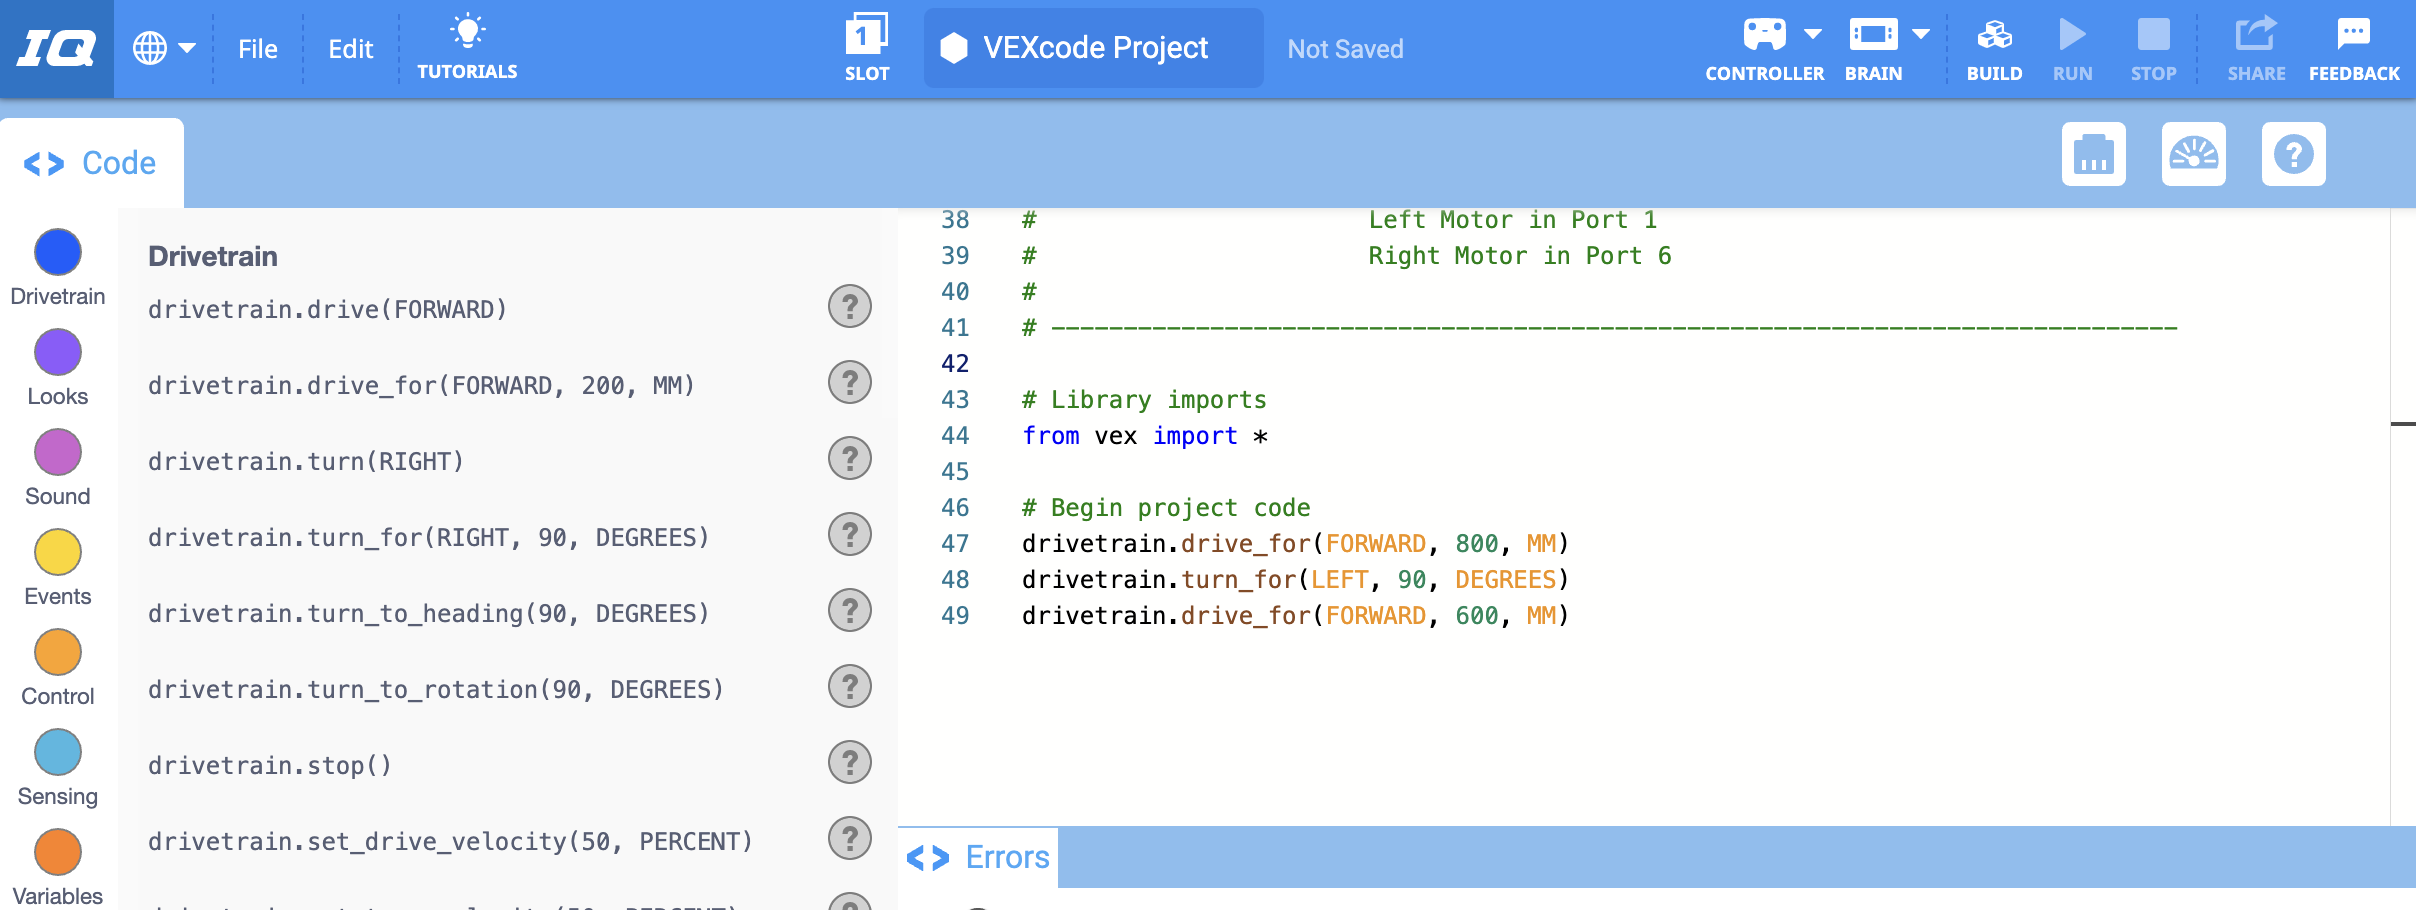The width and height of the screenshot is (2416, 910).
Task: Open the Sound command category
Action: 57,452
